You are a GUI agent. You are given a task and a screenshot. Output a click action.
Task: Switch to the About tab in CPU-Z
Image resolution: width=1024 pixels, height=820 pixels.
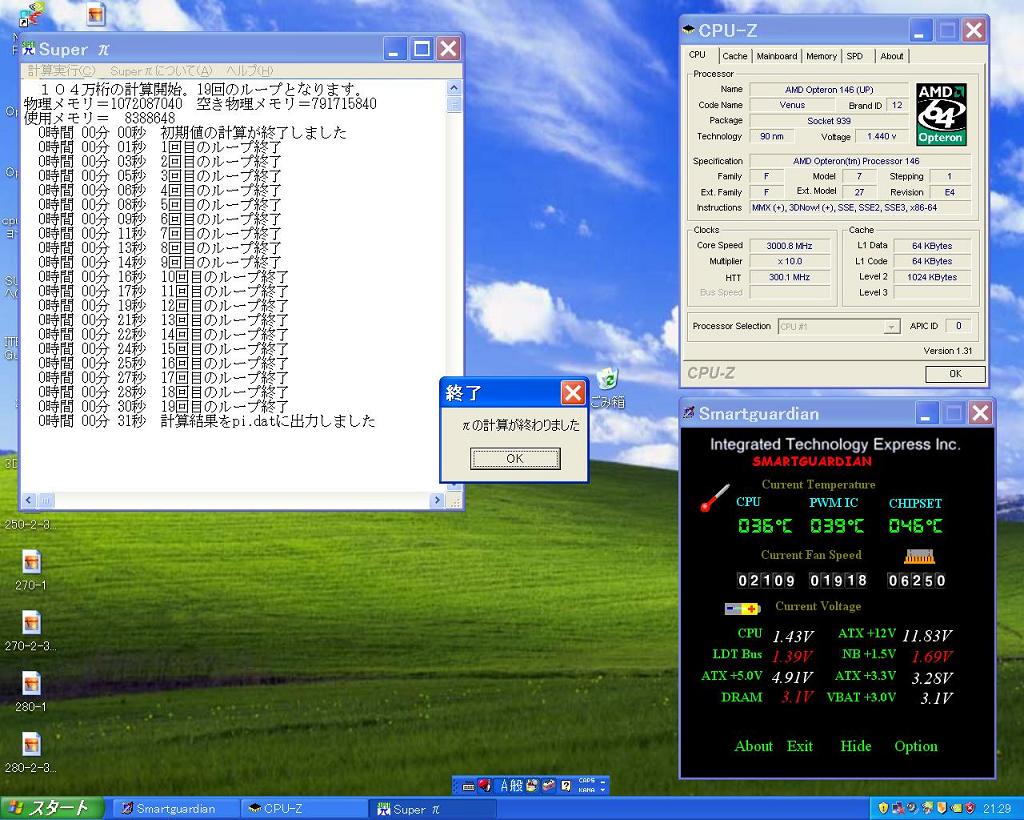coord(891,56)
